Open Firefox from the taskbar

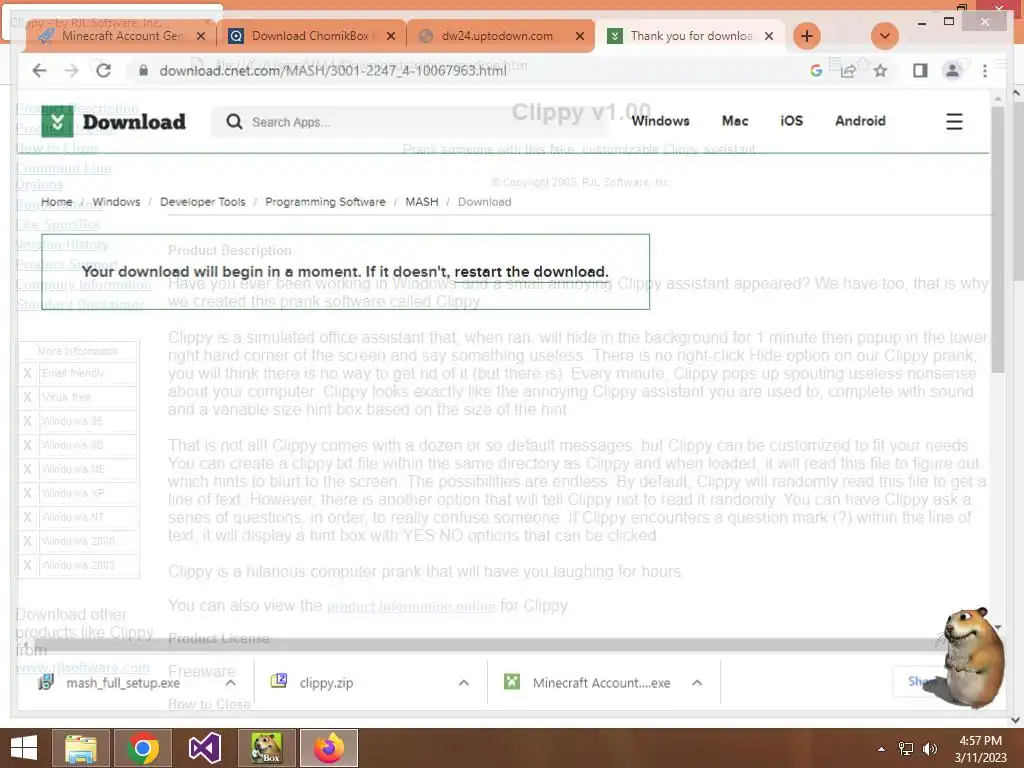pyautogui.click(x=328, y=748)
